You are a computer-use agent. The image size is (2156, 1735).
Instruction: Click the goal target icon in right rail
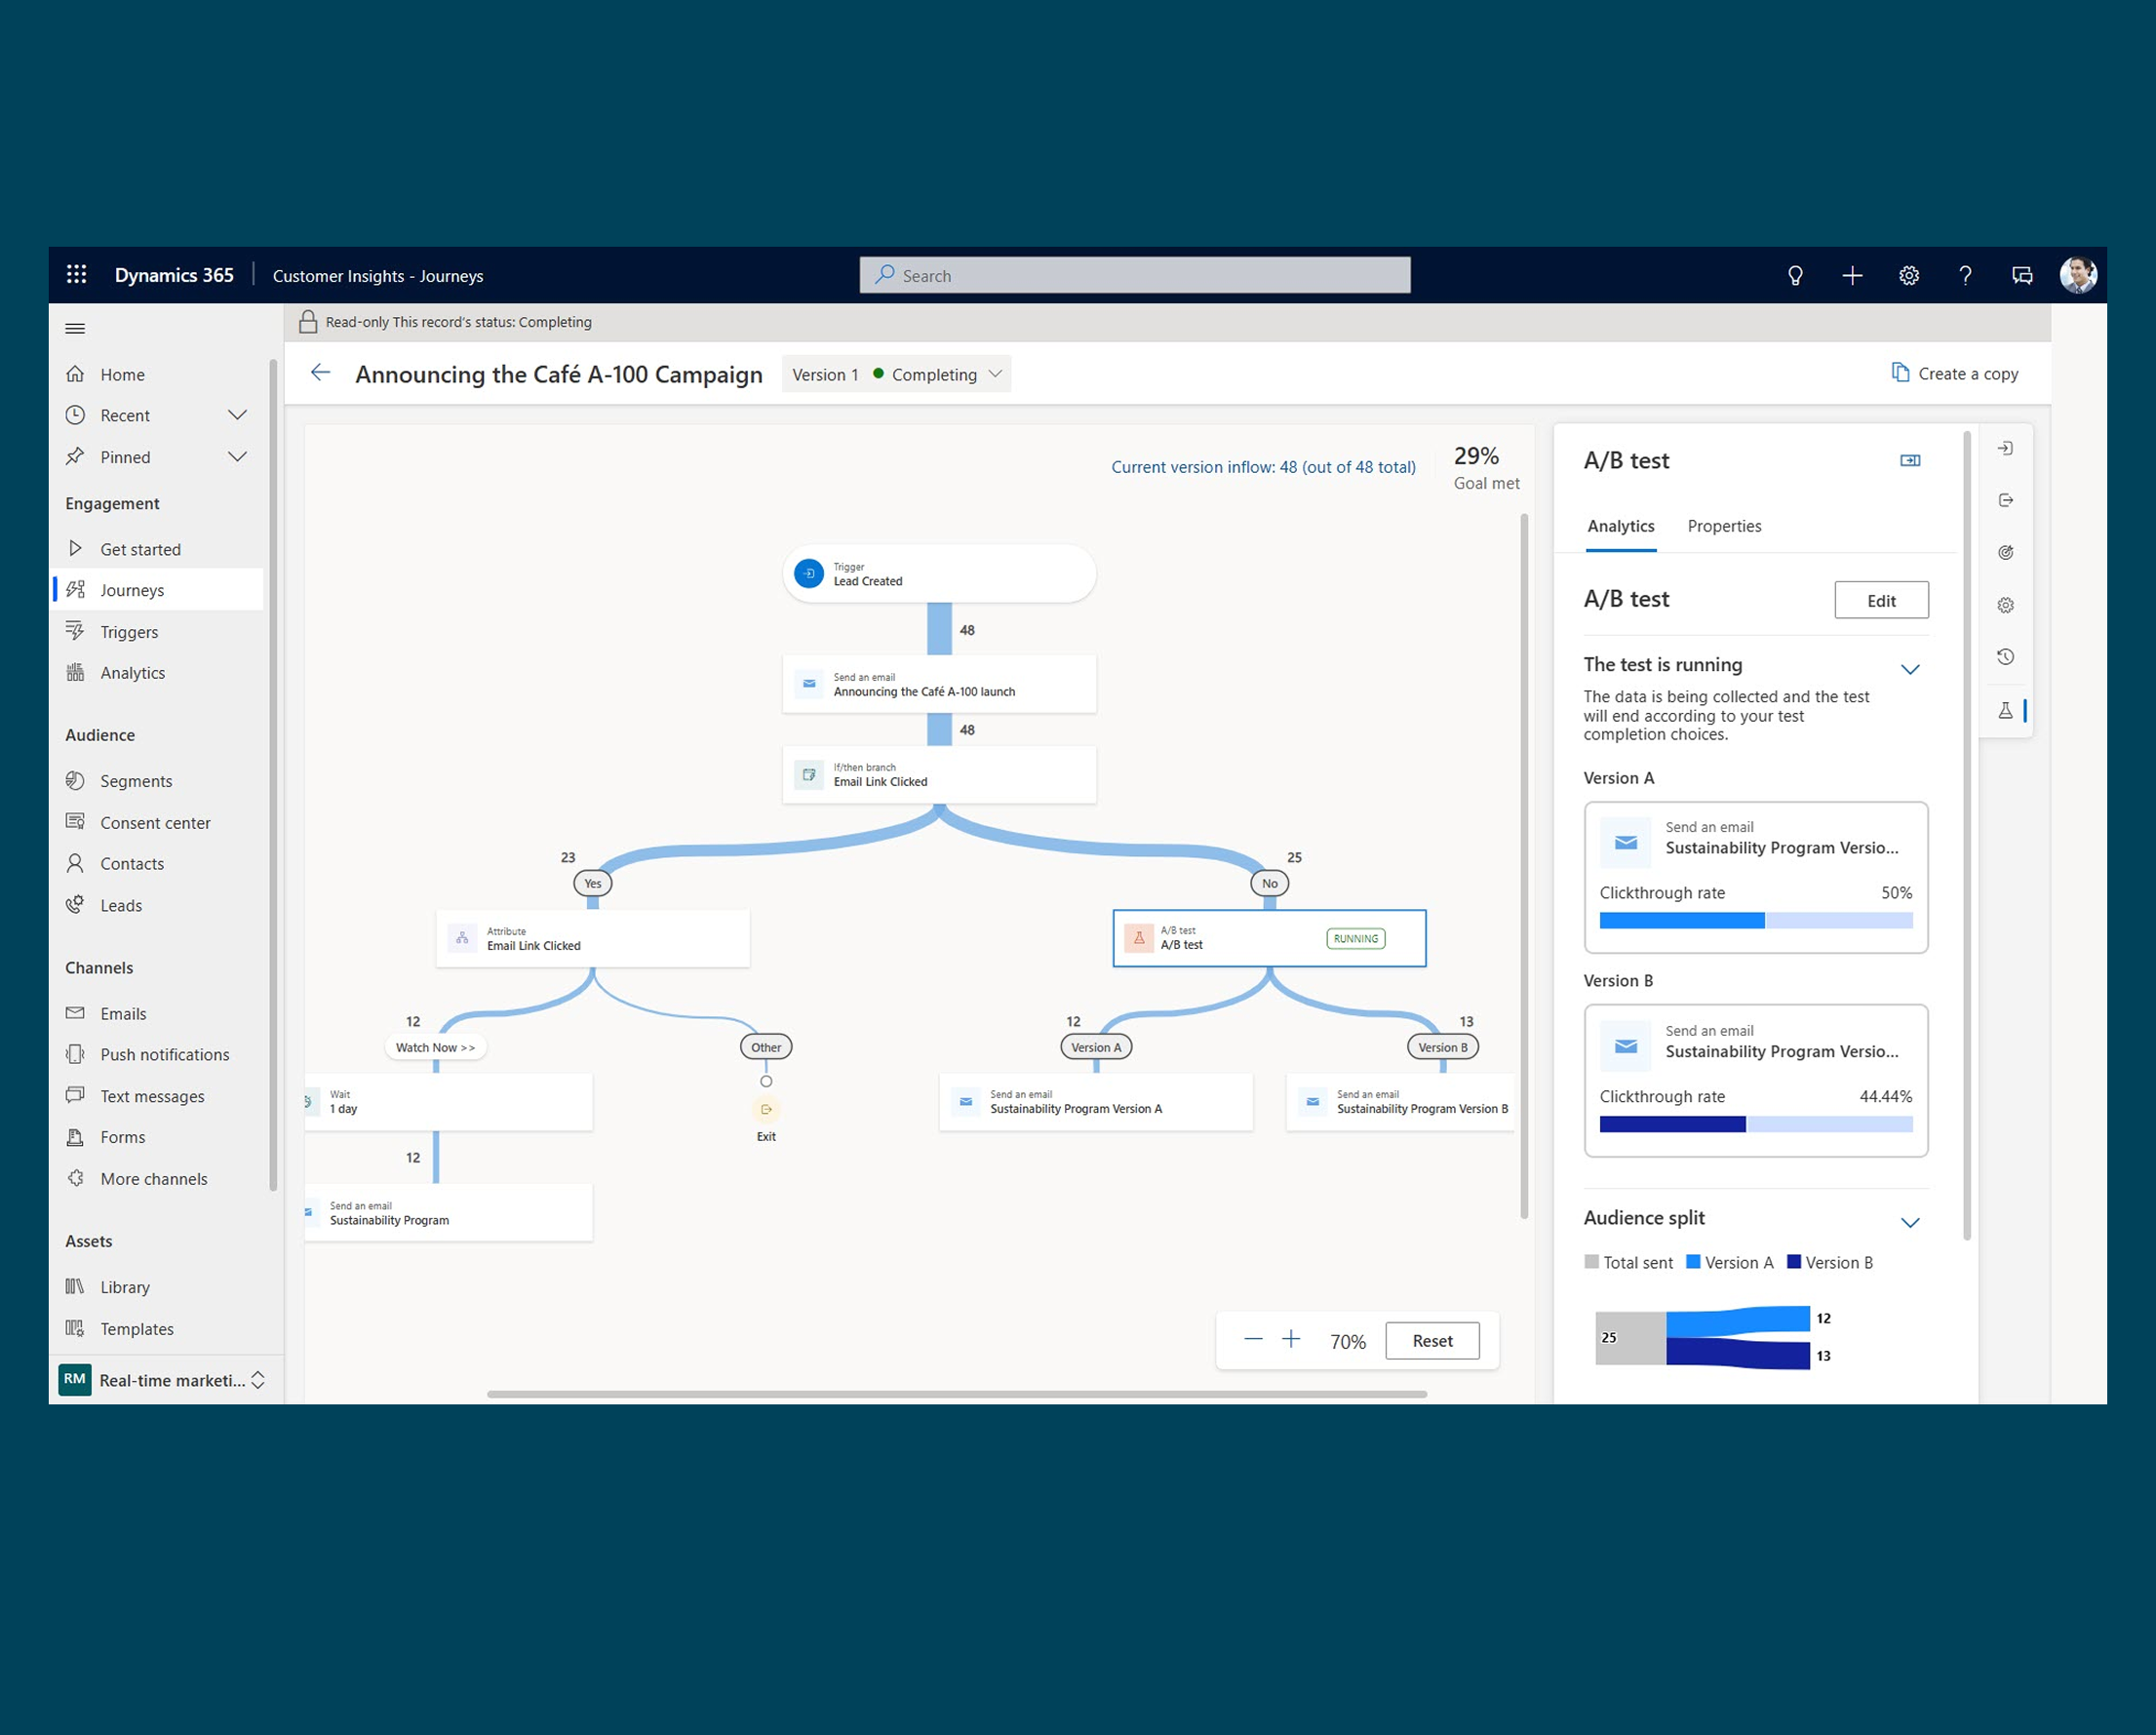click(2005, 553)
